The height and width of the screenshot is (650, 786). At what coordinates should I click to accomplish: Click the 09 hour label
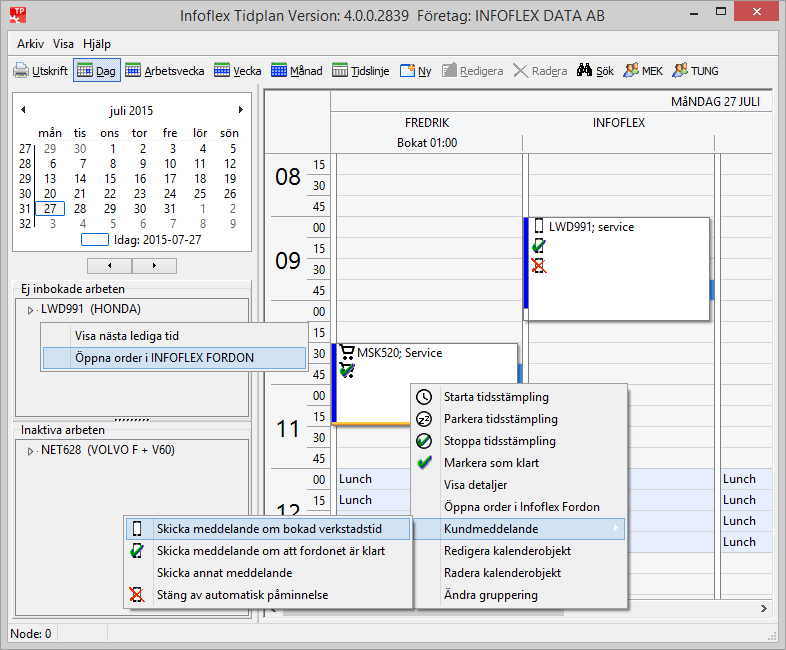[x=288, y=261]
